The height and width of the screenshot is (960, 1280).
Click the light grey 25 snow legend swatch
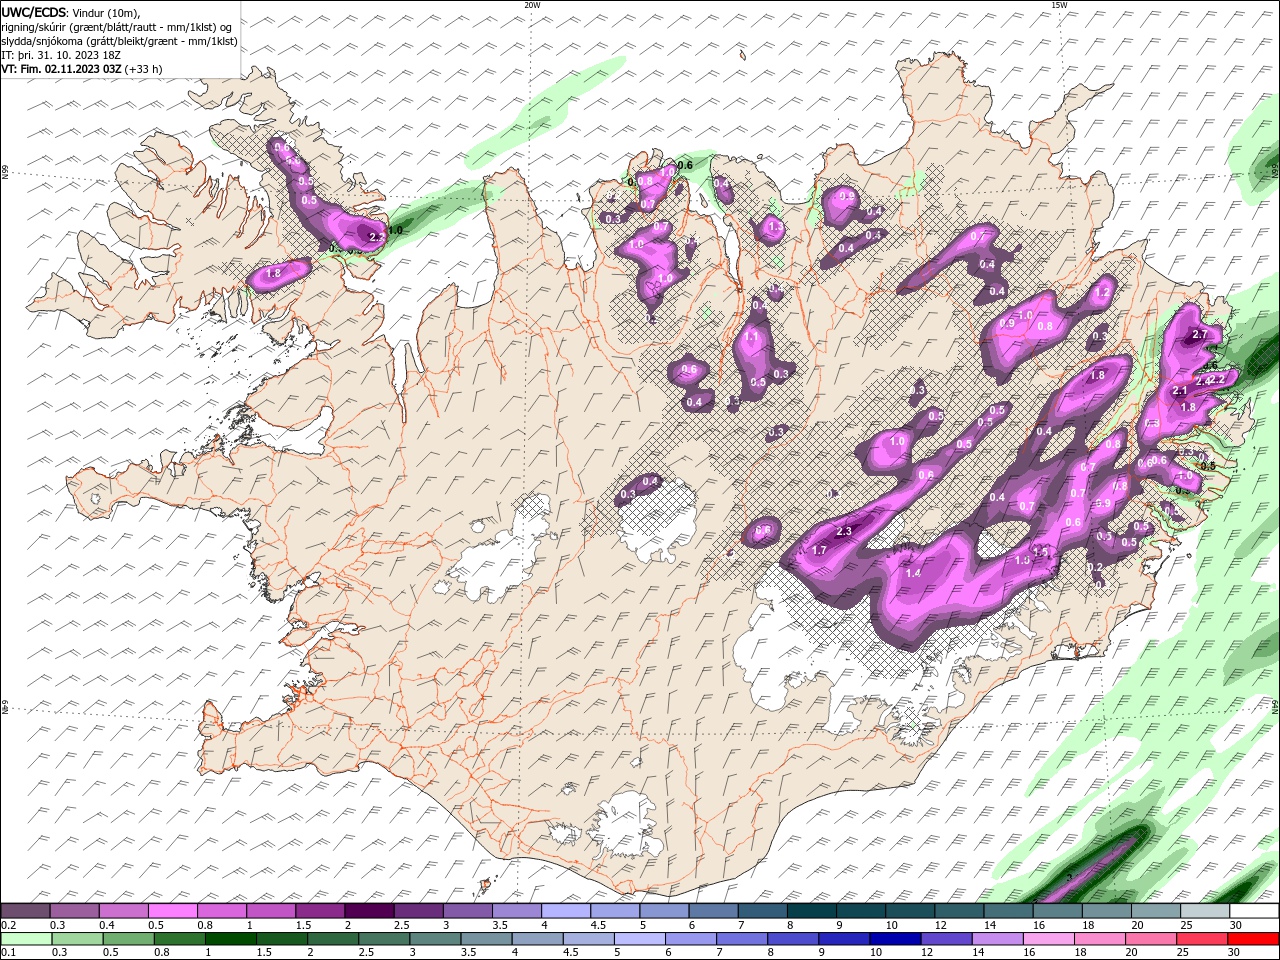click(x=1205, y=910)
